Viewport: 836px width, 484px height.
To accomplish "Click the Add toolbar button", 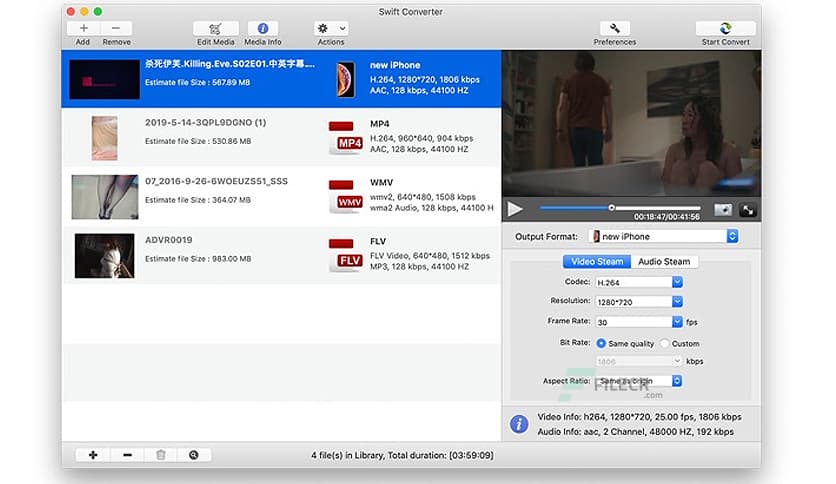I will coord(83,28).
